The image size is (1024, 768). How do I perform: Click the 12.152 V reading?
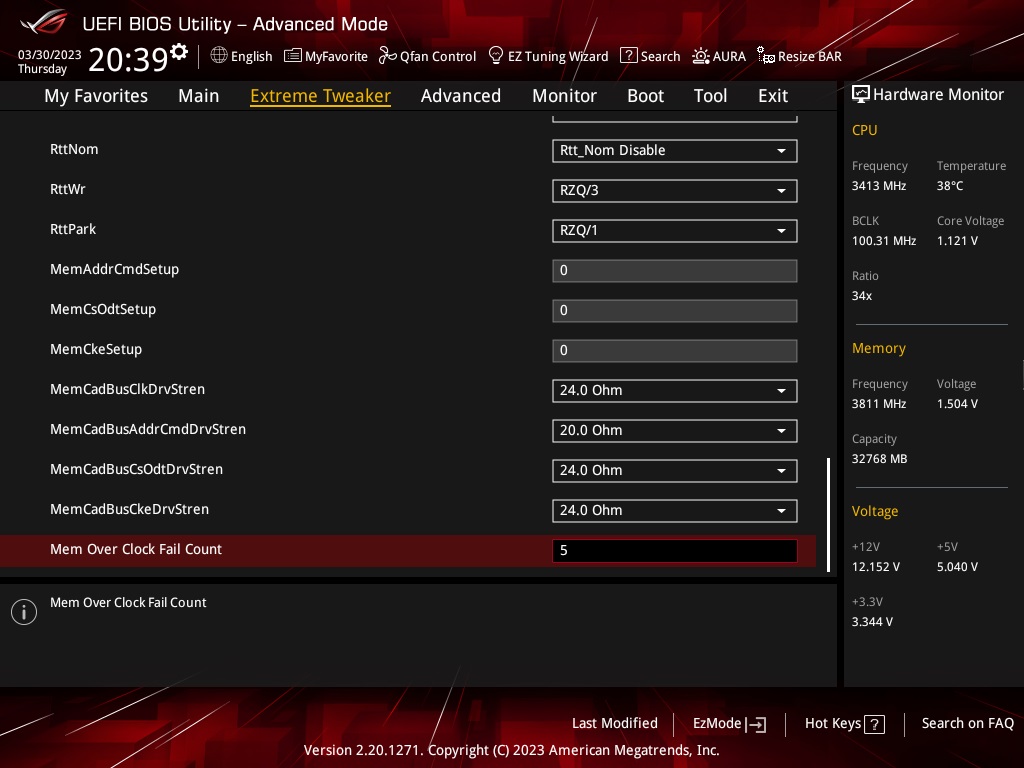point(875,567)
